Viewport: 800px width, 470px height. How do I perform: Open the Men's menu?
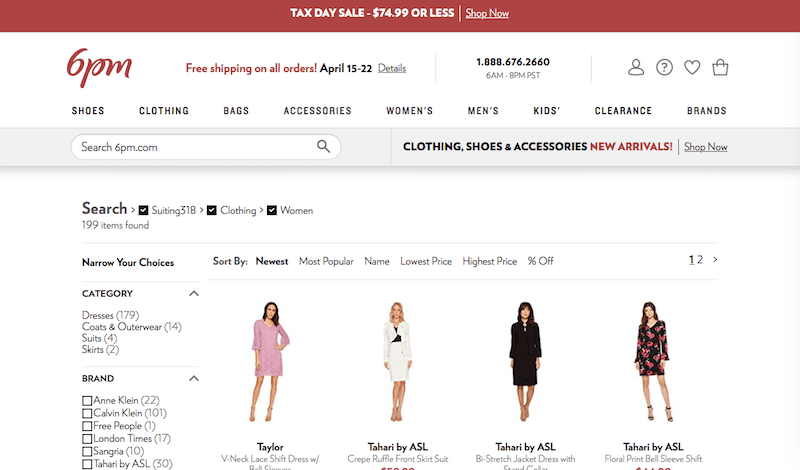(483, 111)
